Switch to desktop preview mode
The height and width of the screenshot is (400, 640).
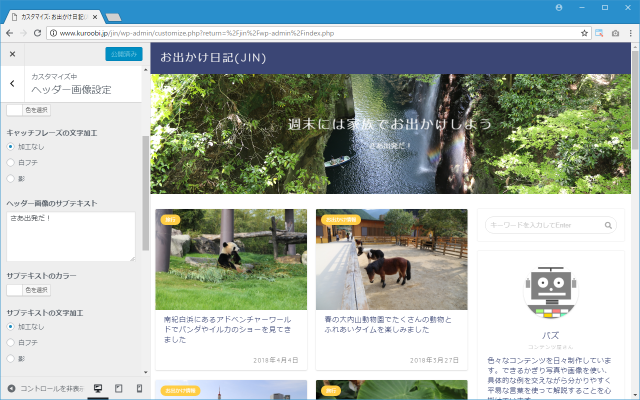[x=98, y=388]
